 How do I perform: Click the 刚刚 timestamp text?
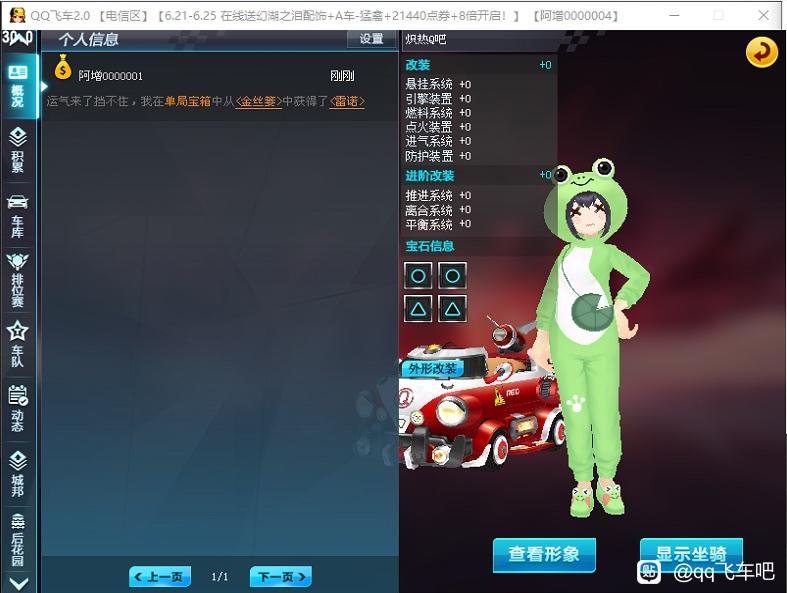tap(342, 76)
